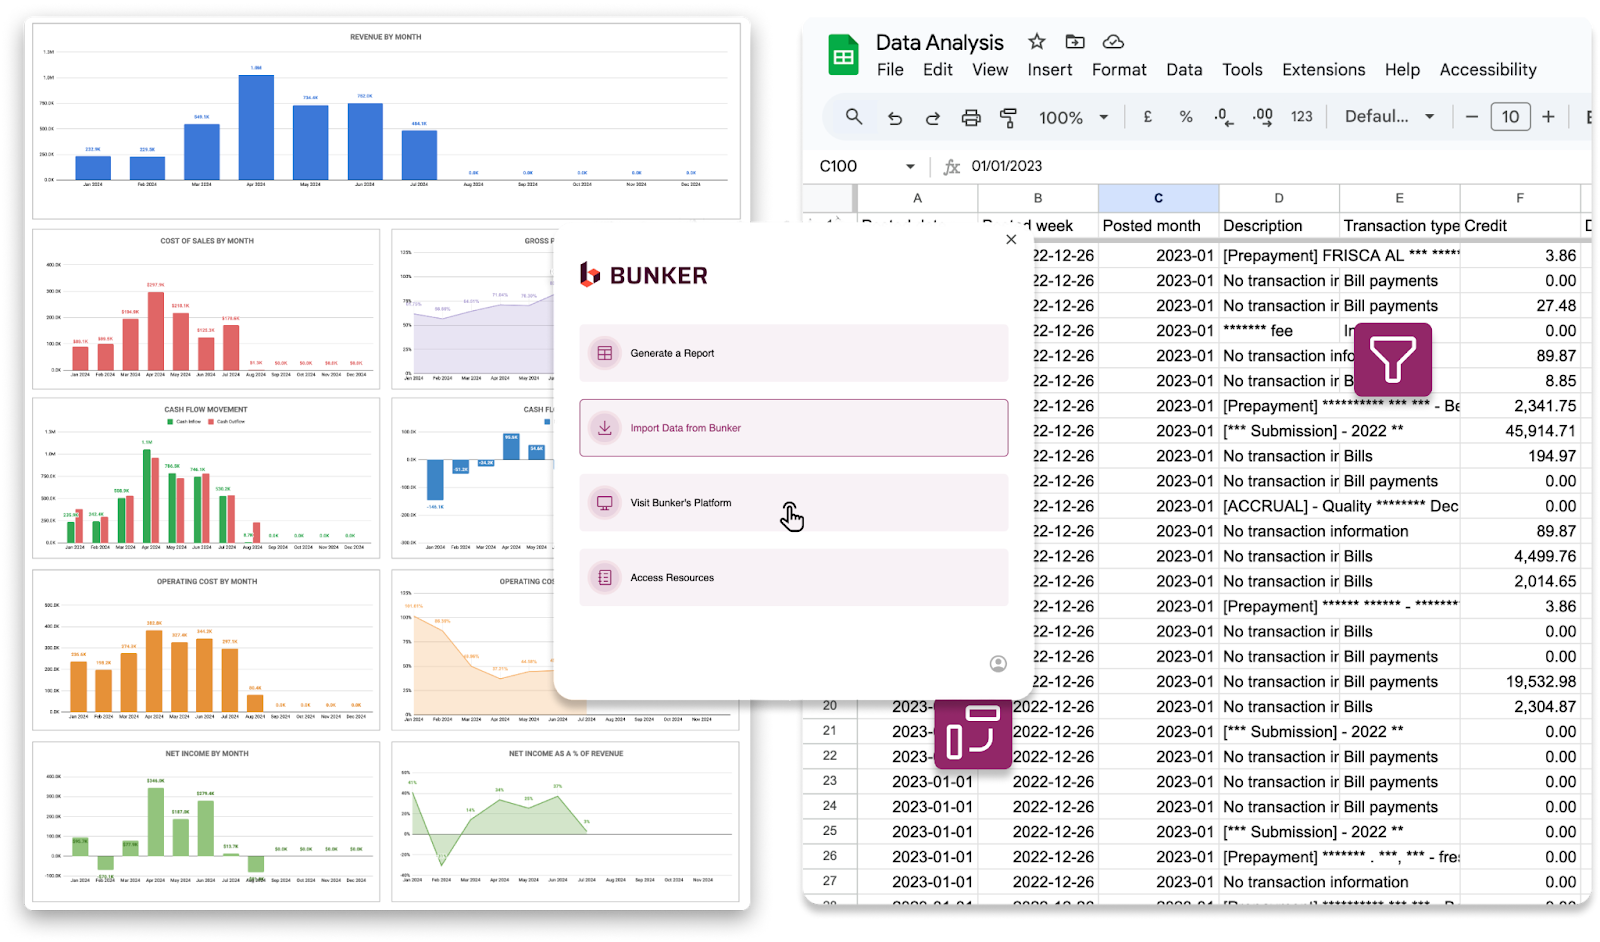Open the File menu

click(x=890, y=70)
